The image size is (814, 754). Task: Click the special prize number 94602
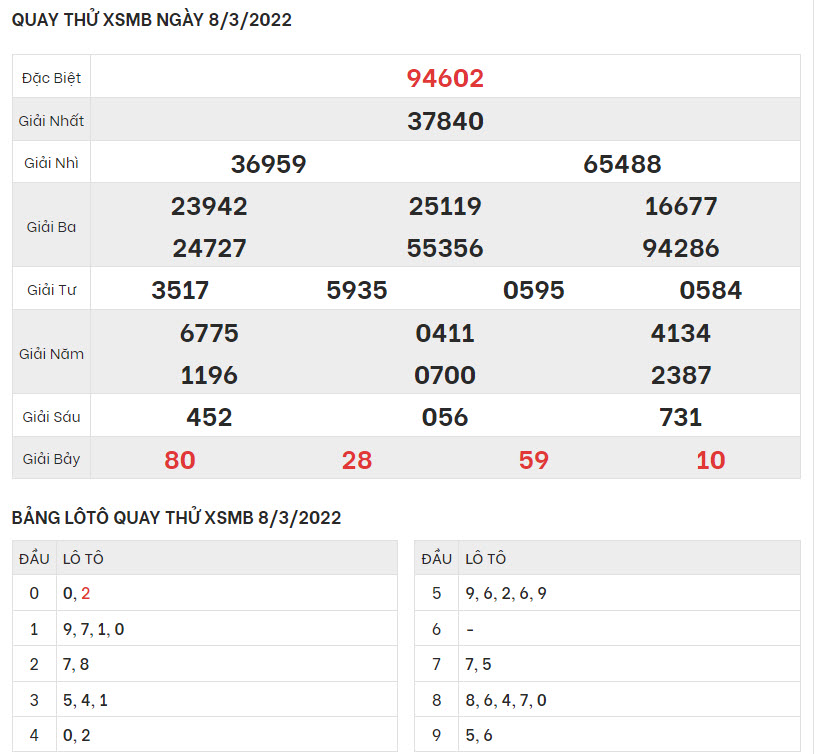(445, 78)
